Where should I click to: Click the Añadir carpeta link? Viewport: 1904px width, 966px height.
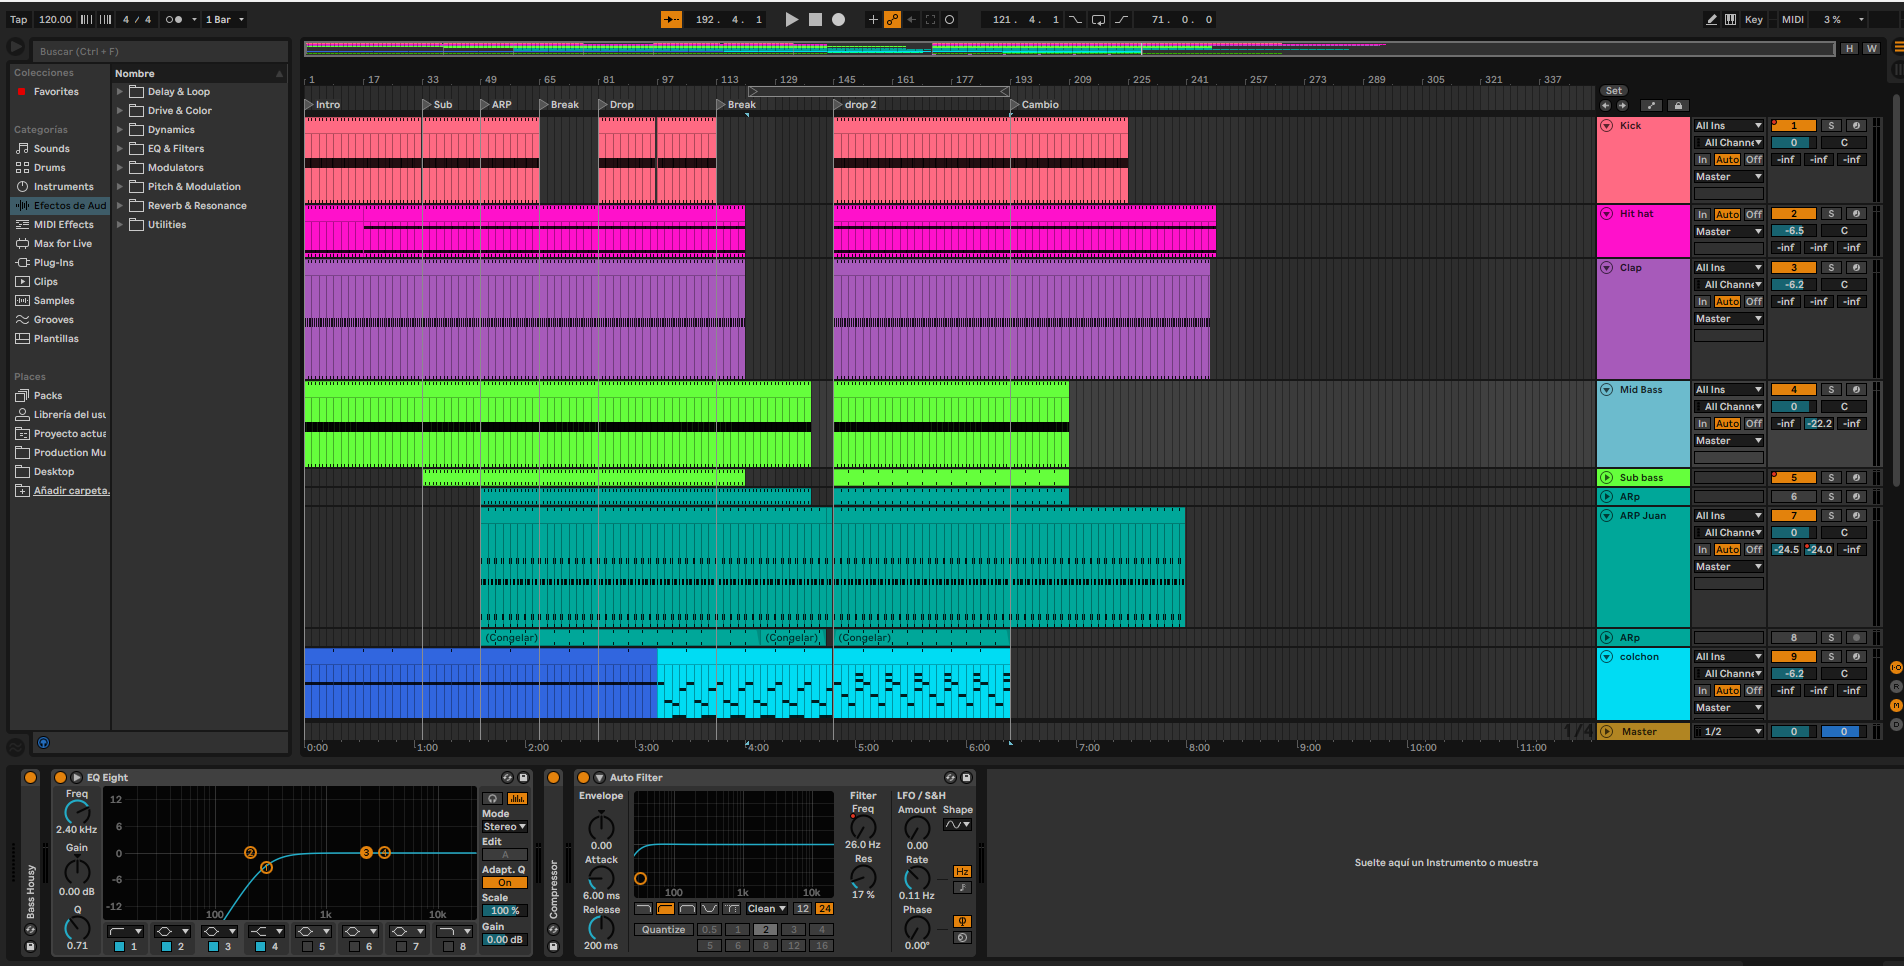coord(71,490)
